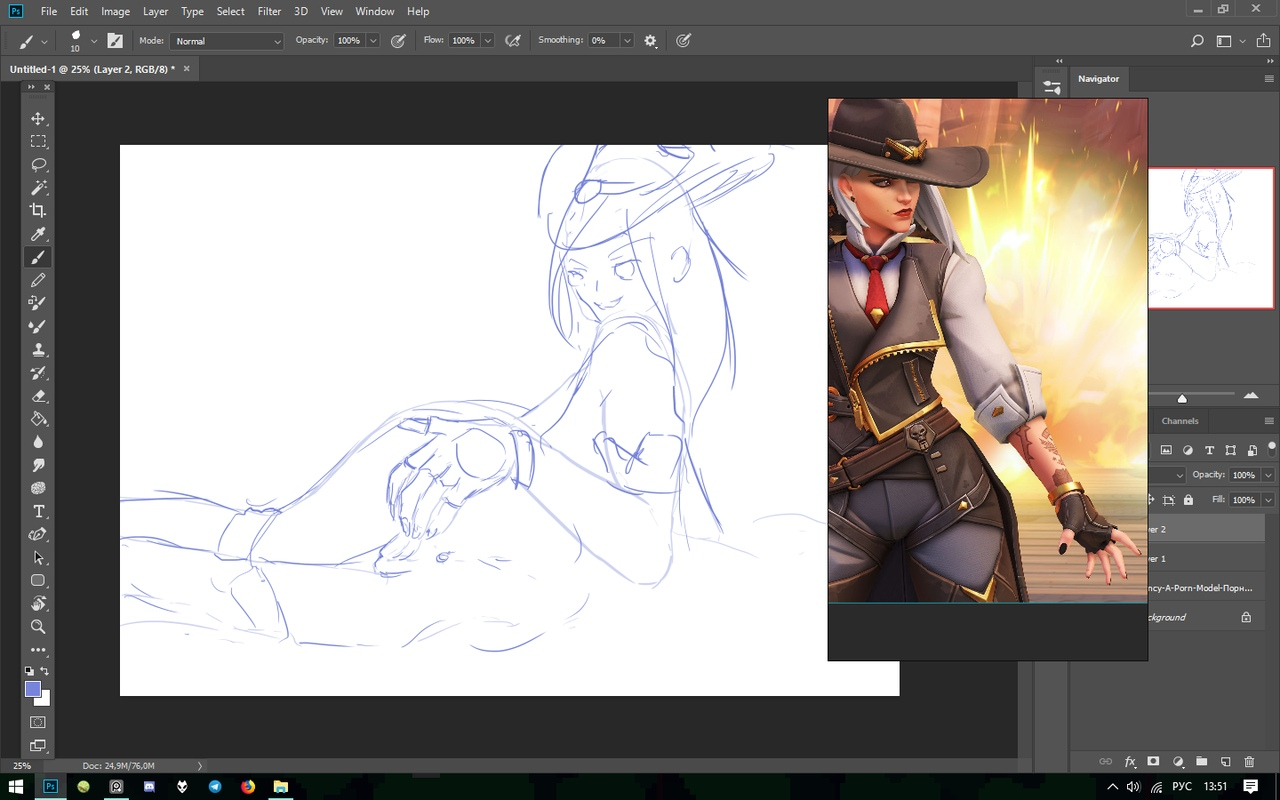Select the Pencil tool in the toolbar

point(38,280)
